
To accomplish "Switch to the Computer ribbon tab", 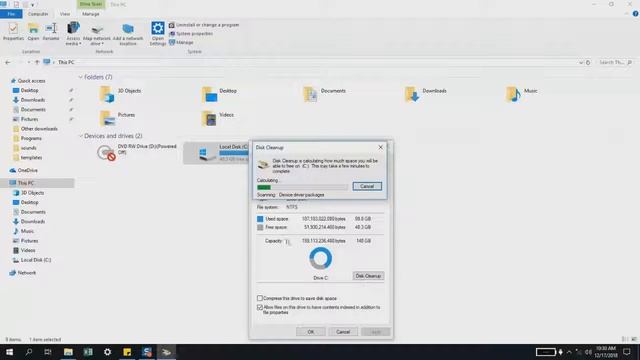I will [38, 14].
